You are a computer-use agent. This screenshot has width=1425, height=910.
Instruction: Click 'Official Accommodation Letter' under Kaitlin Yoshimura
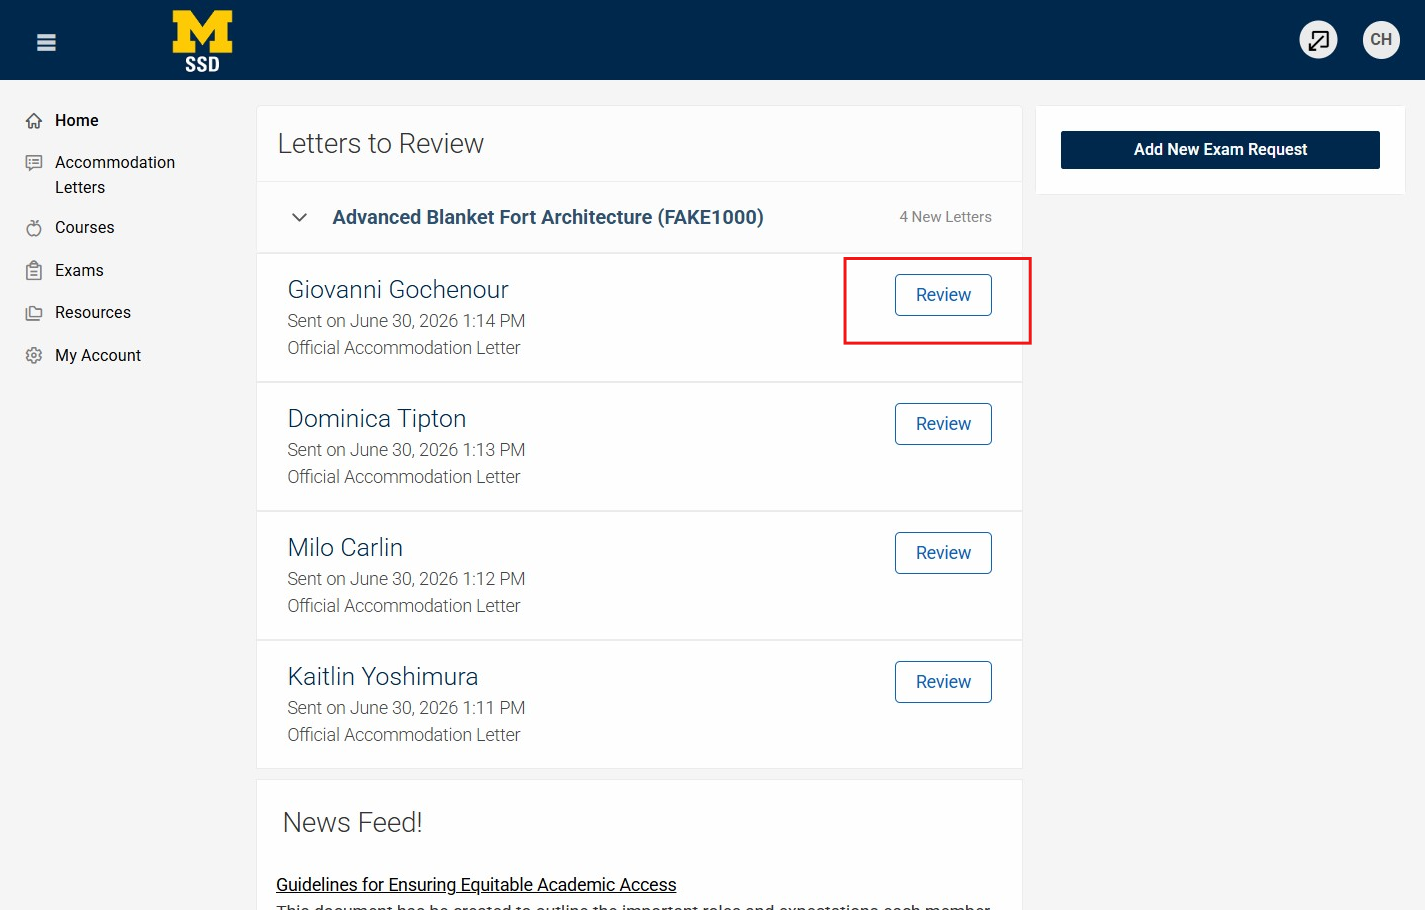pyautogui.click(x=404, y=735)
